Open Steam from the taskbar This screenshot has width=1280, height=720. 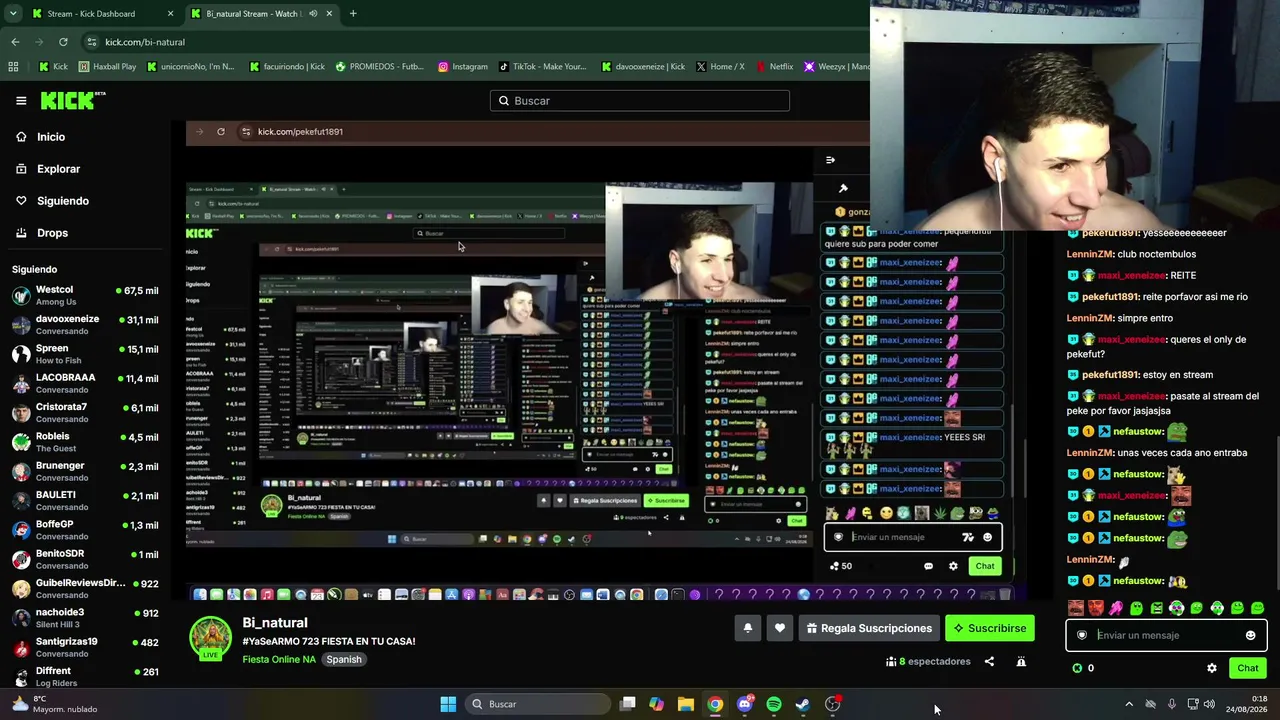click(x=803, y=704)
